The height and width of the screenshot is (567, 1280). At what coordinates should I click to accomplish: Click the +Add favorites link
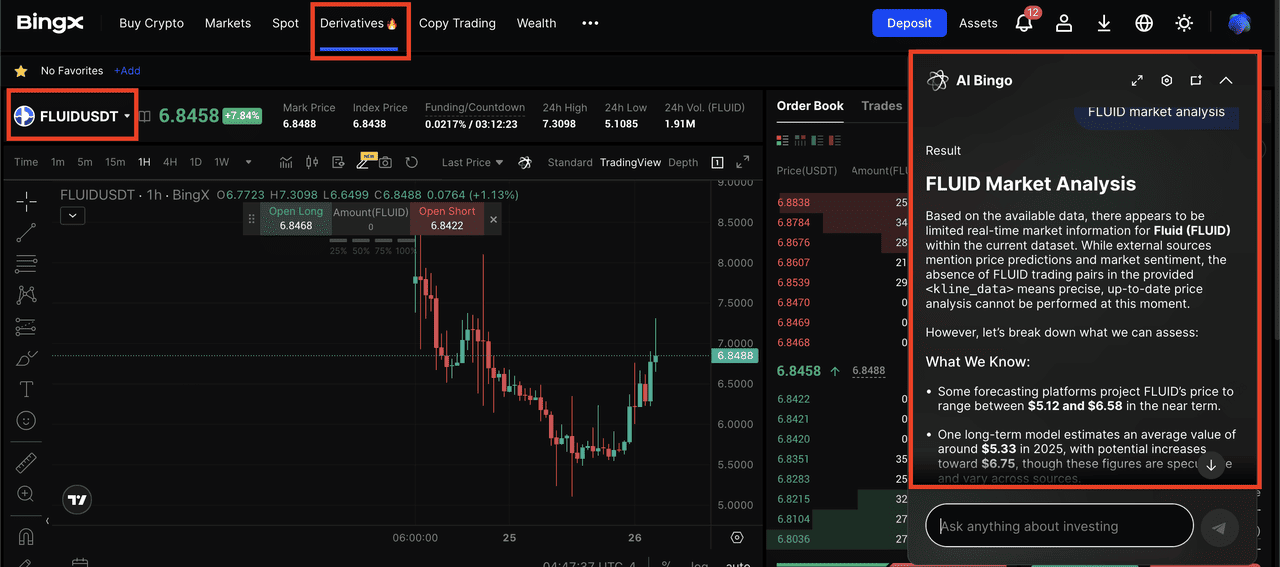click(x=127, y=71)
